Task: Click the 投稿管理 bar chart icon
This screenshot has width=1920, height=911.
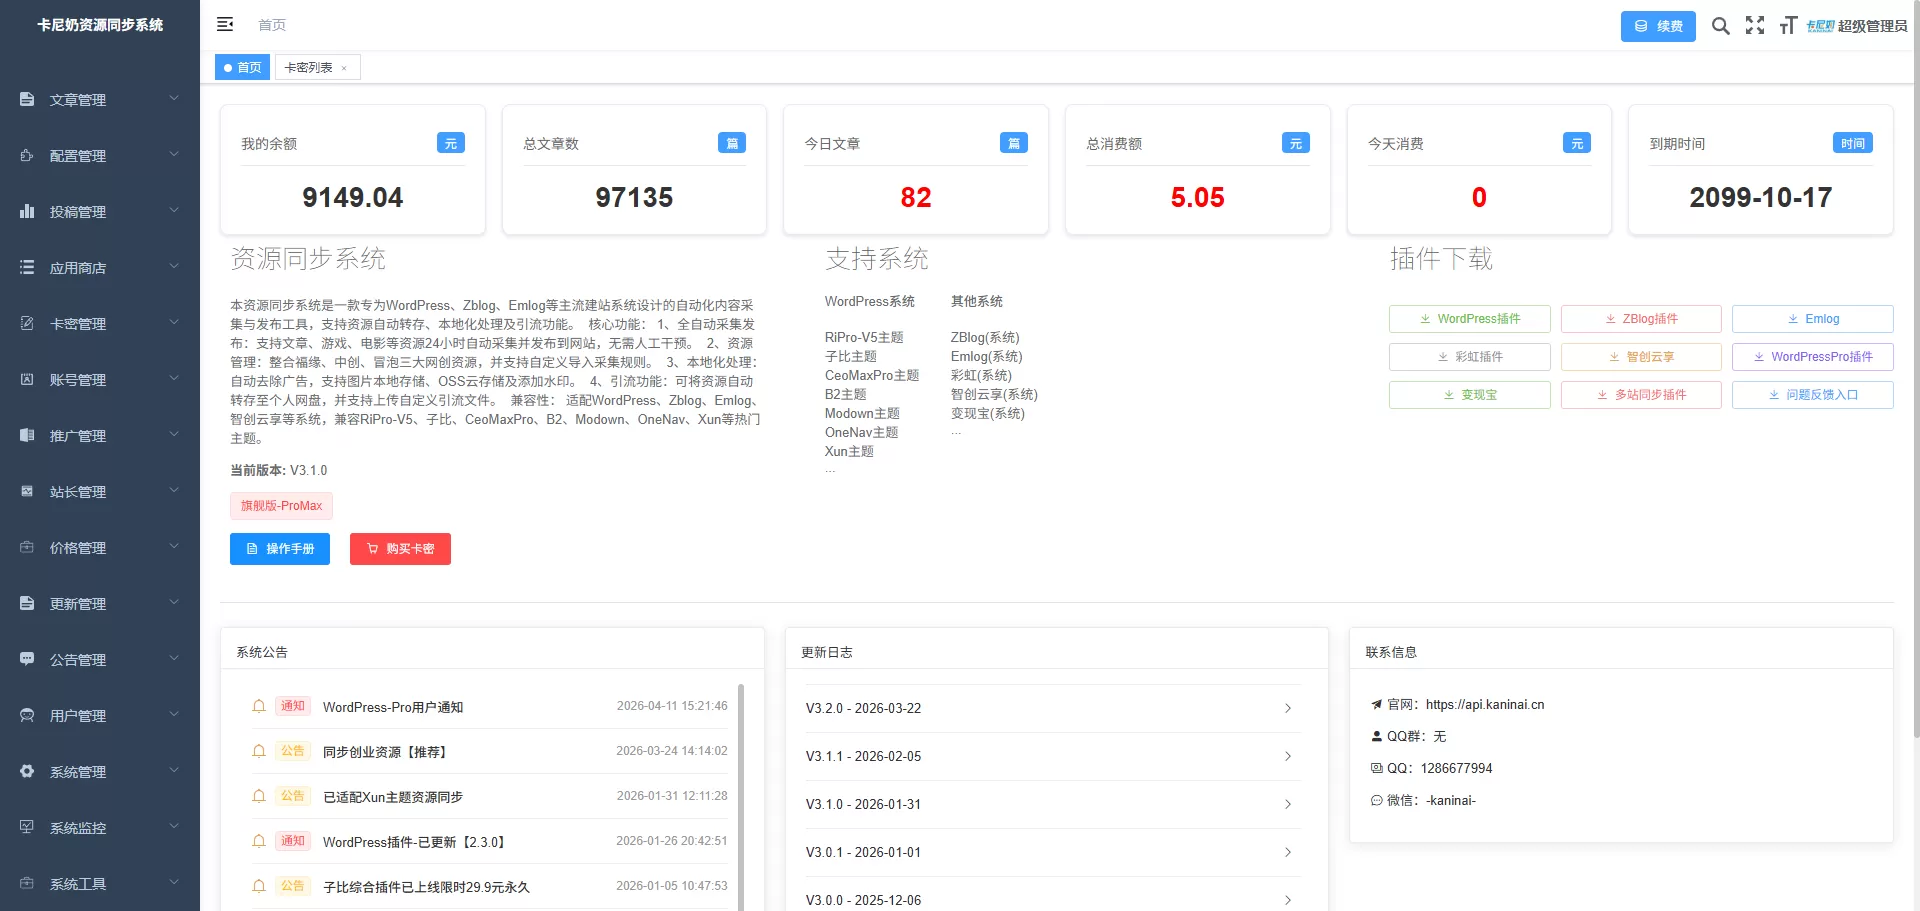Action: coord(27,212)
